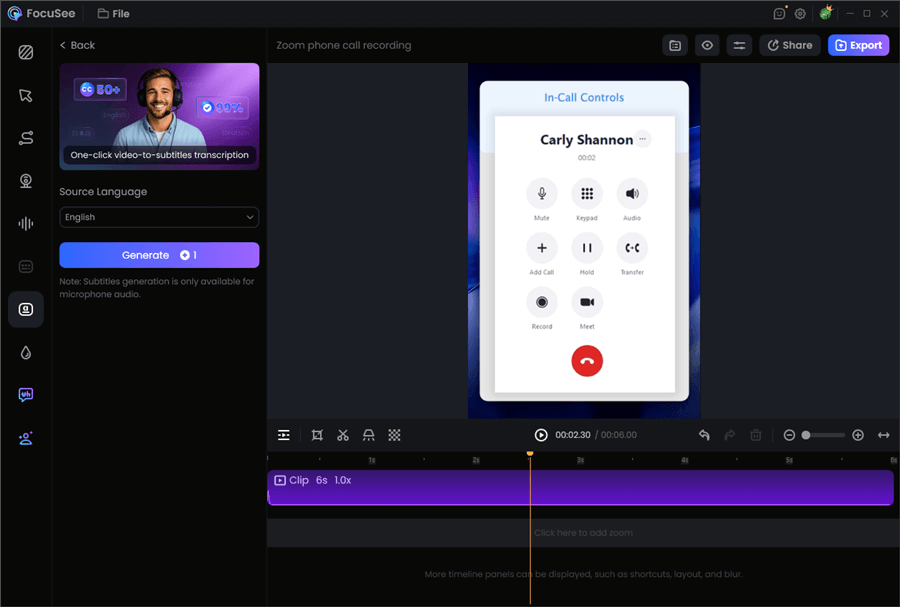This screenshot has height=607, width=900.
Task: Open the Source Language dropdown
Action: pyautogui.click(x=159, y=217)
